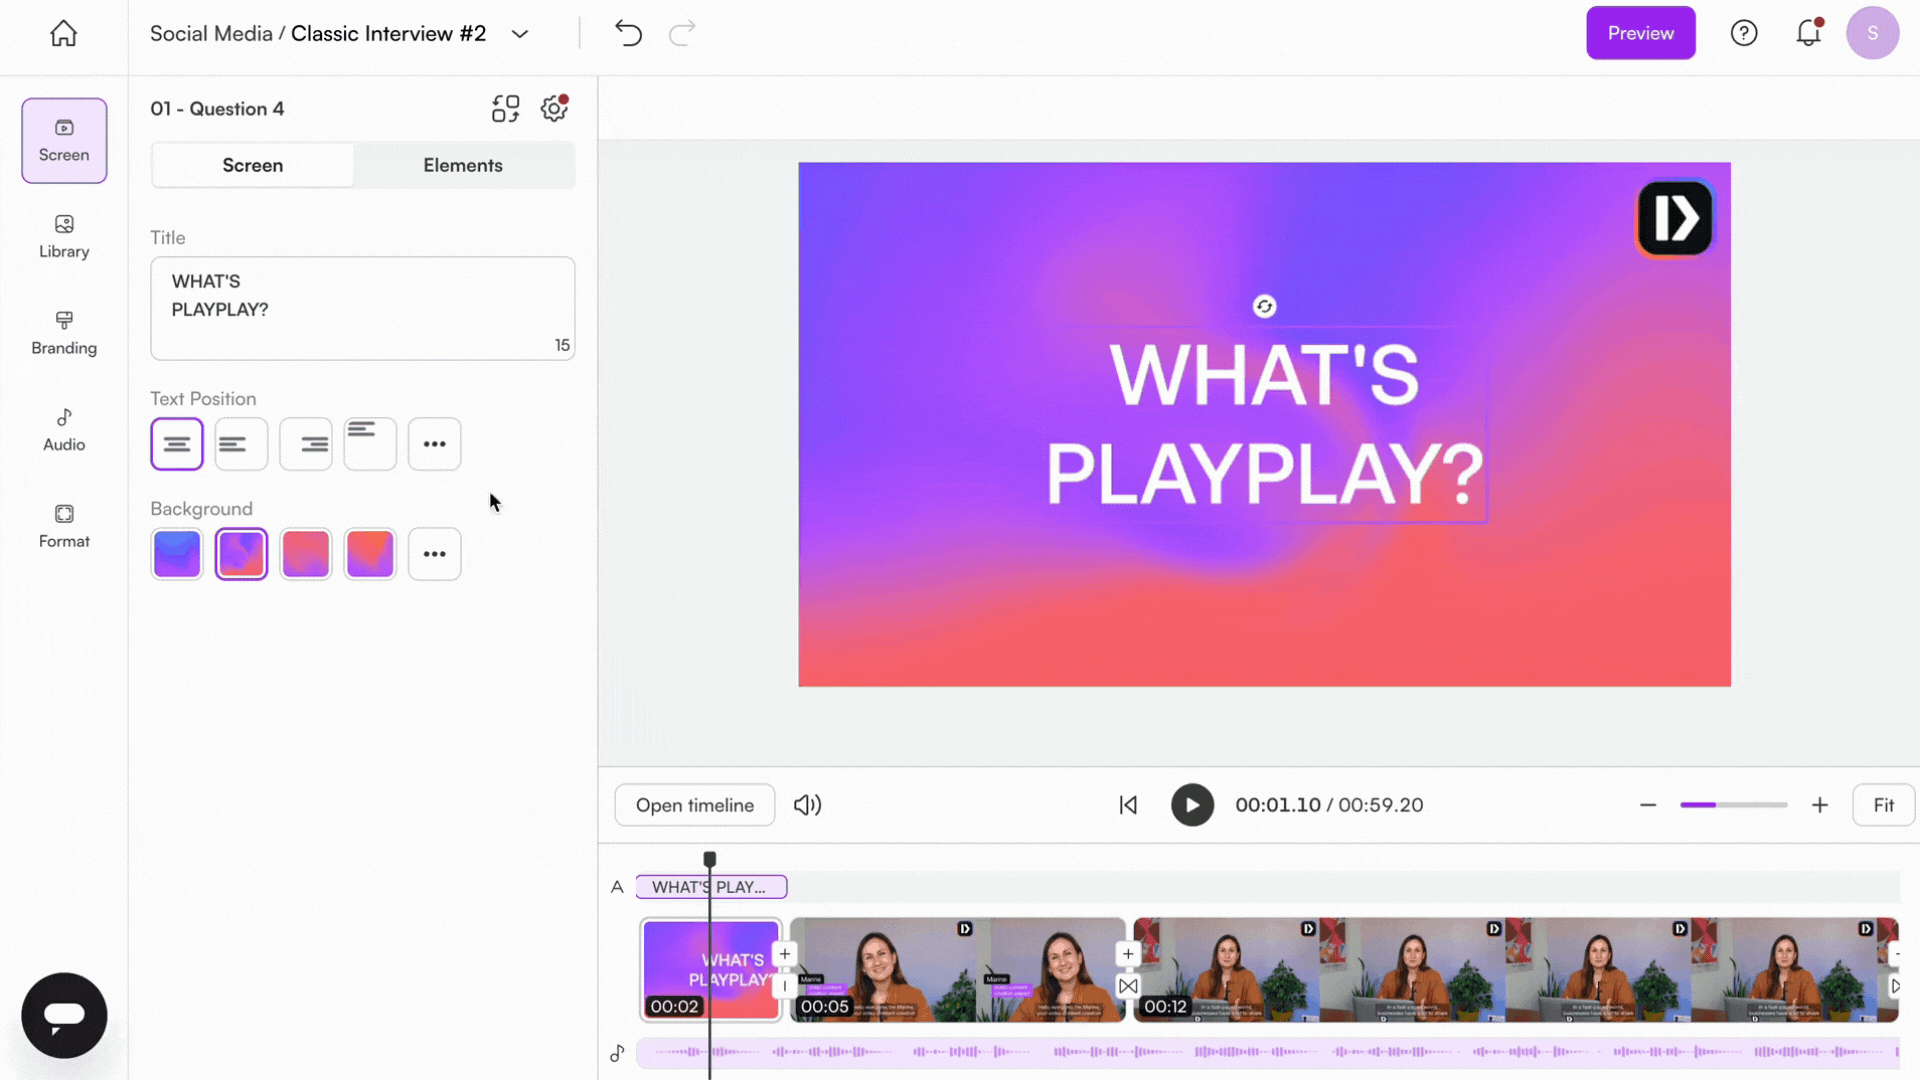The width and height of the screenshot is (1920, 1080).
Task: Open the Library sidebar panel
Action: [x=64, y=236]
